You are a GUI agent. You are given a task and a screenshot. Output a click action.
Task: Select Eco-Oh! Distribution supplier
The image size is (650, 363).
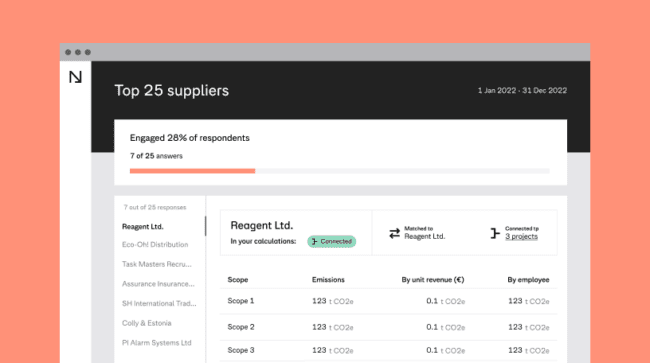[x=155, y=244]
